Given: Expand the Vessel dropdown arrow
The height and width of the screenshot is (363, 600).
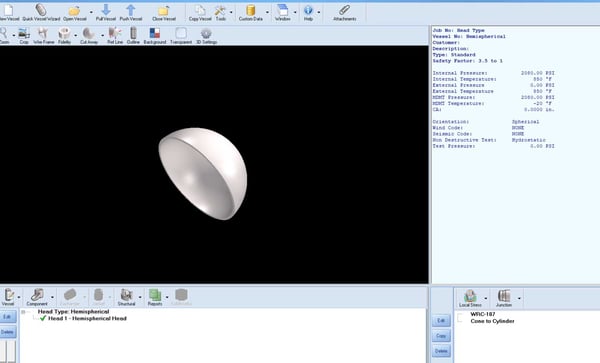Looking at the screenshot, I should pyautogui.click(x=19, y=297).
